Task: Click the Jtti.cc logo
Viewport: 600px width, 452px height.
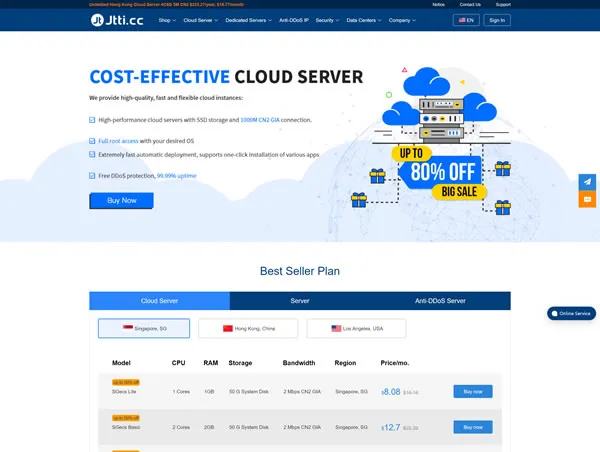Action: click(117, 20)
